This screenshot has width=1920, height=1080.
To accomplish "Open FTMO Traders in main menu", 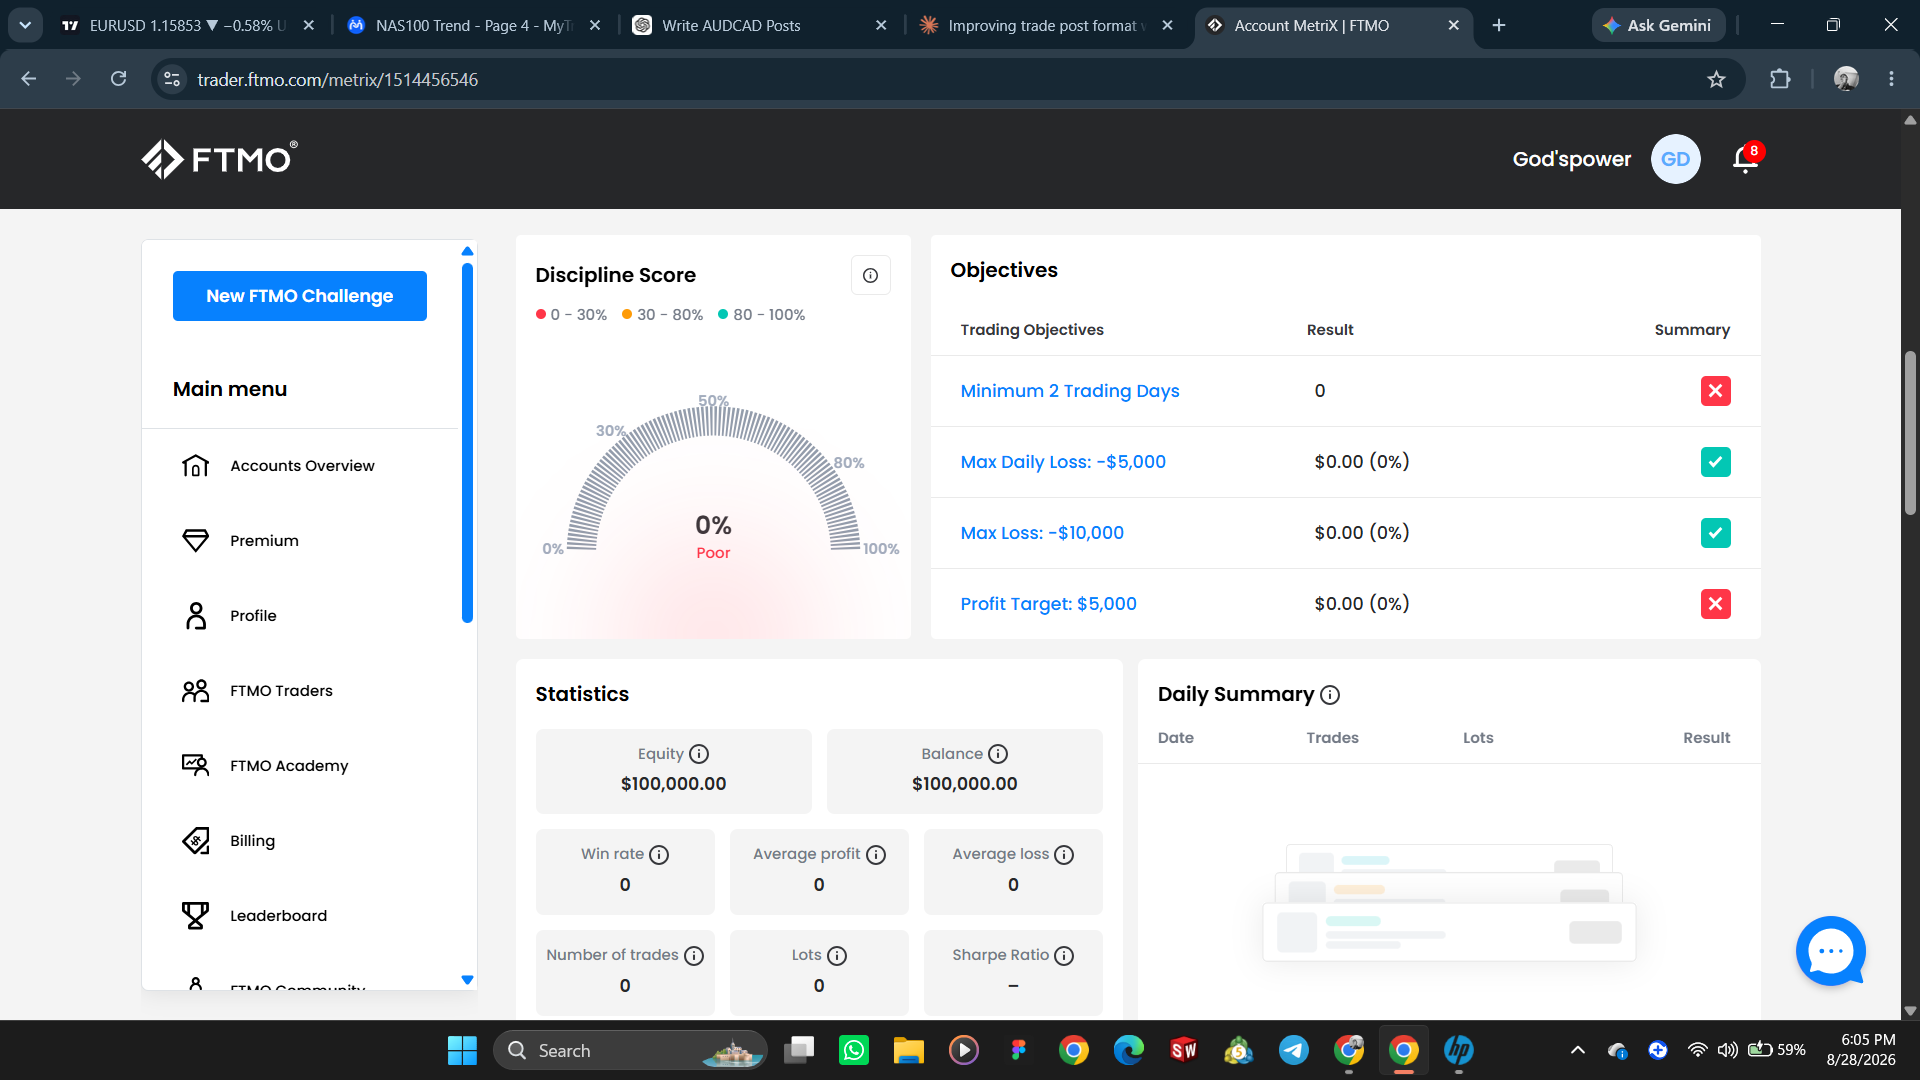I will pos(281,691).
